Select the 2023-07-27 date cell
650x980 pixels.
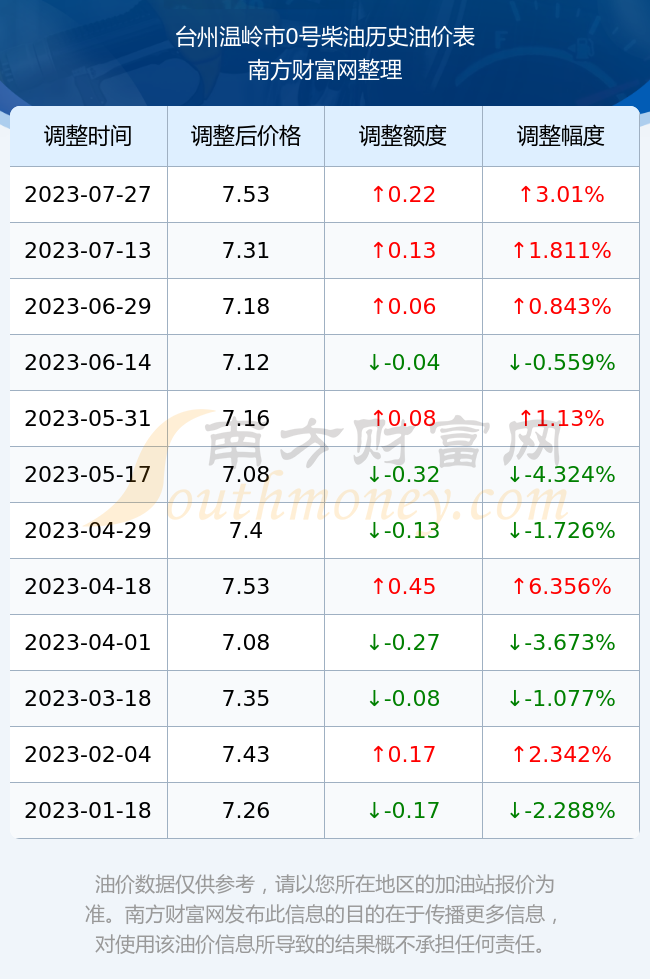[88, 194]
